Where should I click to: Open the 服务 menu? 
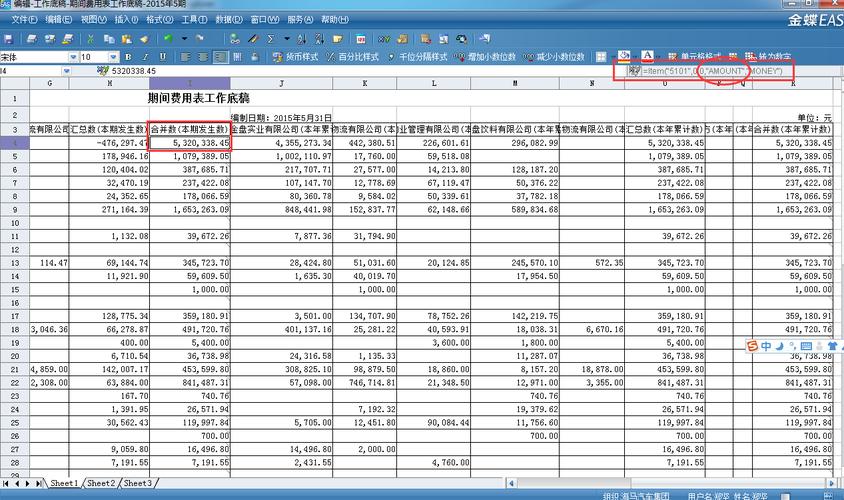(x=300, y=19)
